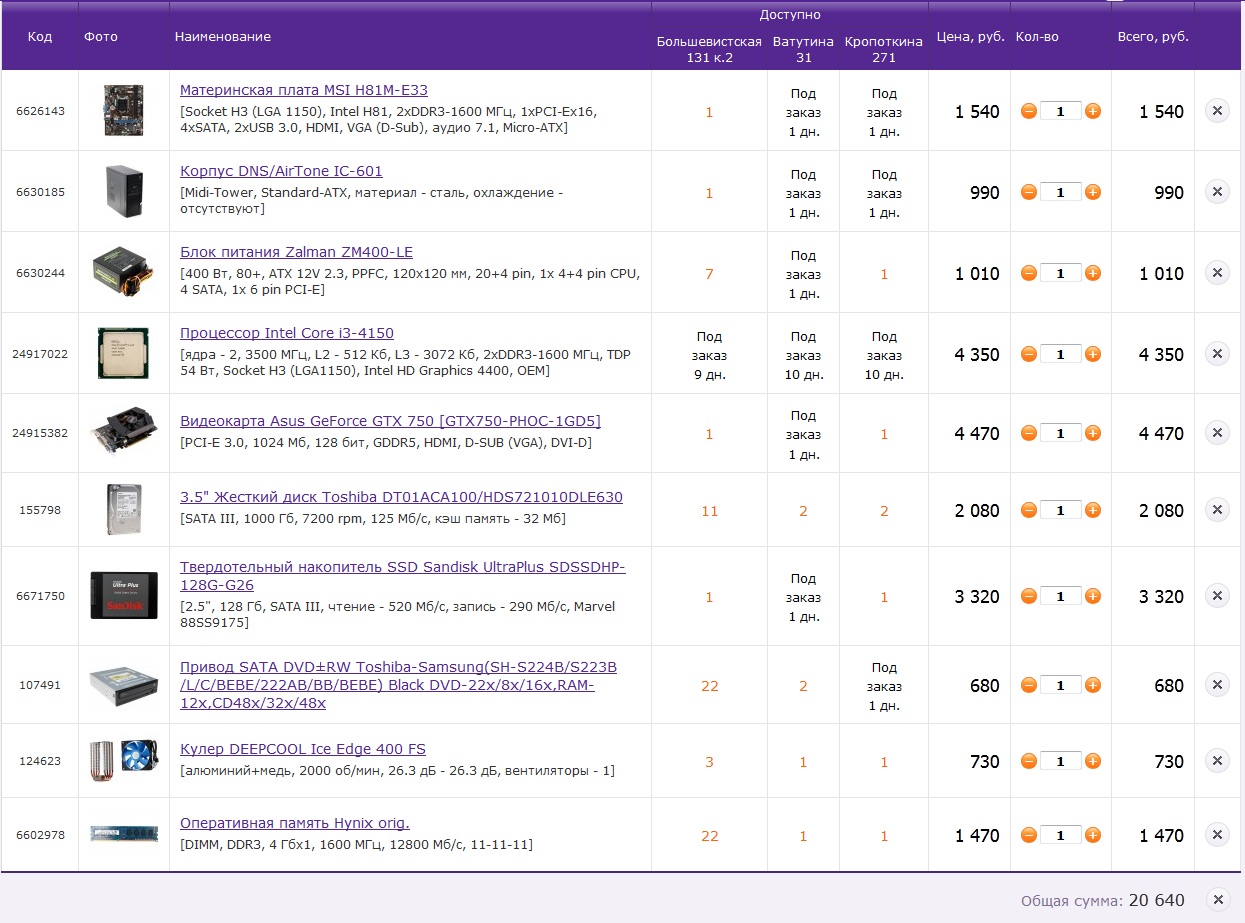1245x923 pixels.
Task: Remove DEEPCOOL Ice Edge cooler from cart
Action: [x=1217, y=761]
